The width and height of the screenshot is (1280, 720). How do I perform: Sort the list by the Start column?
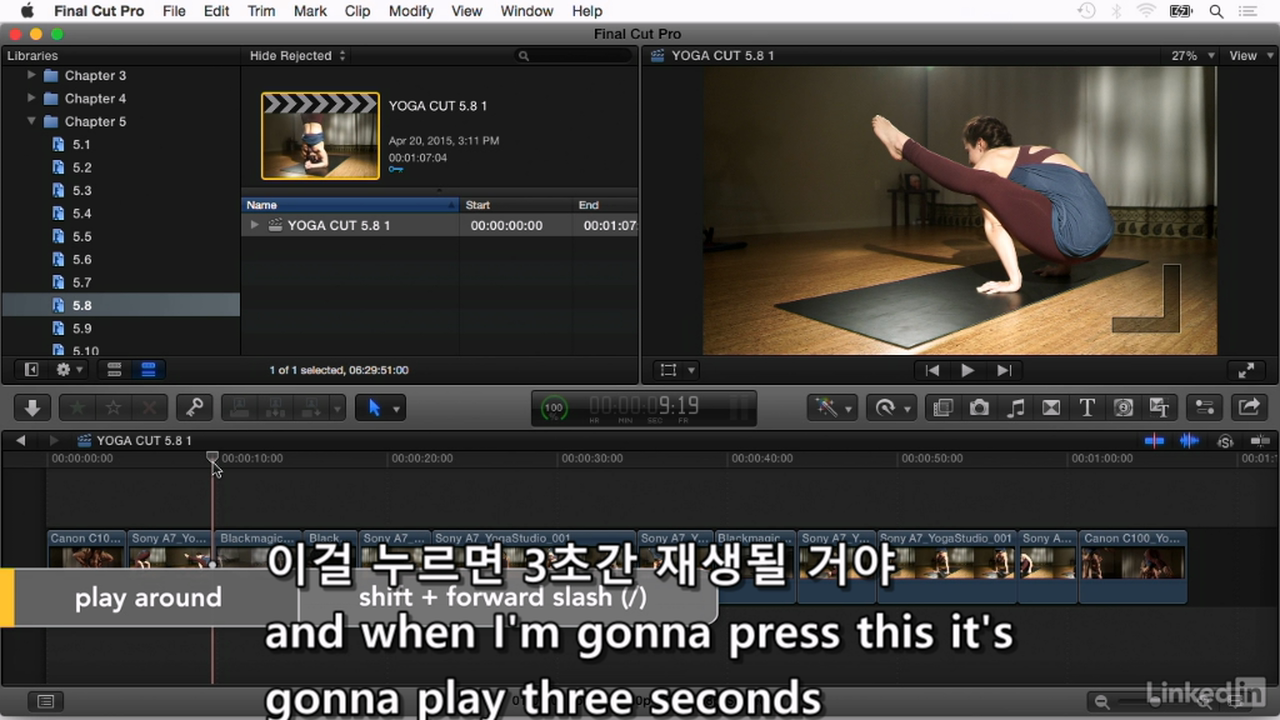[x=517, y=205]
